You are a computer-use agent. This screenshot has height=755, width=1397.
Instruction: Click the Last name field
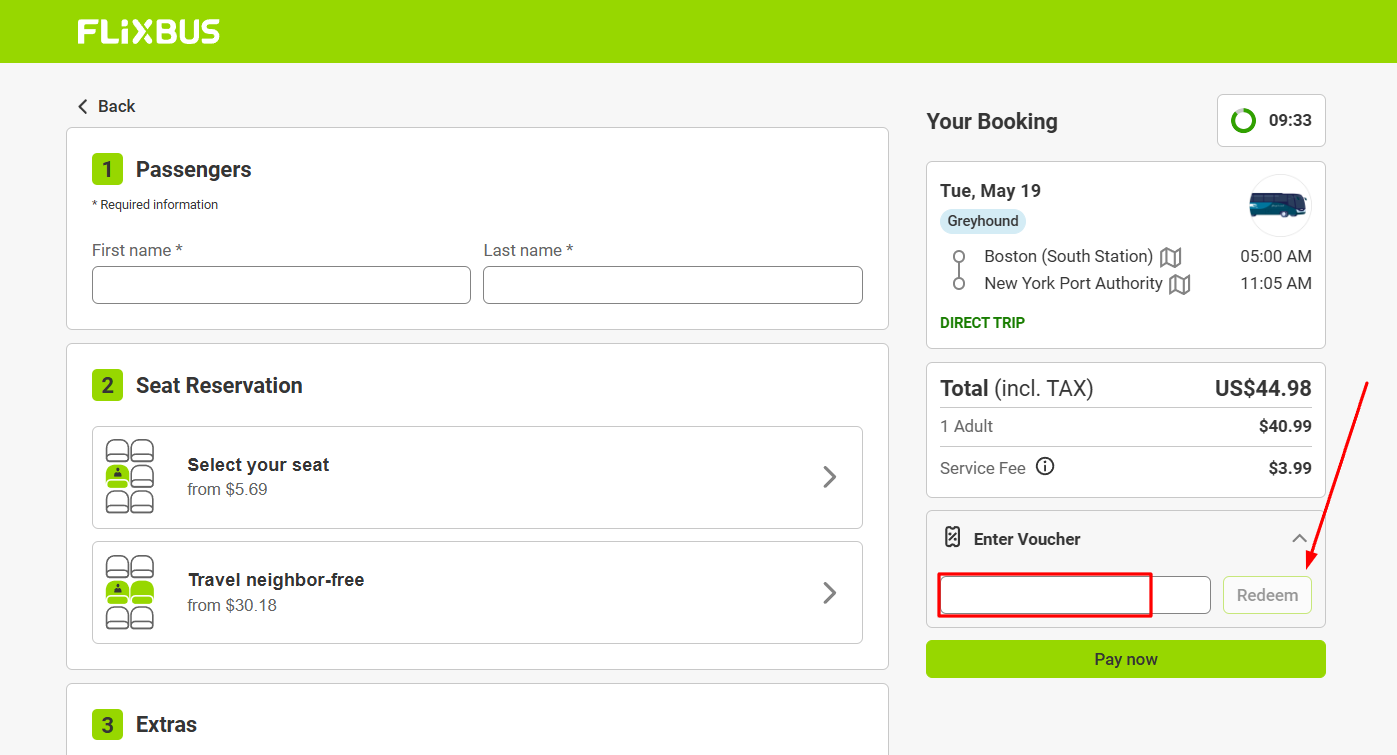point(673,285)
